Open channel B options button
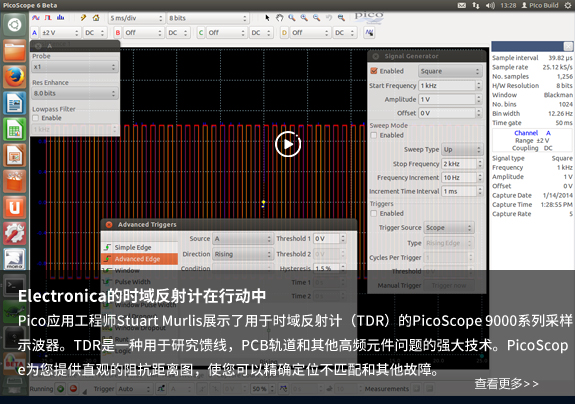 tap(118, 33)
